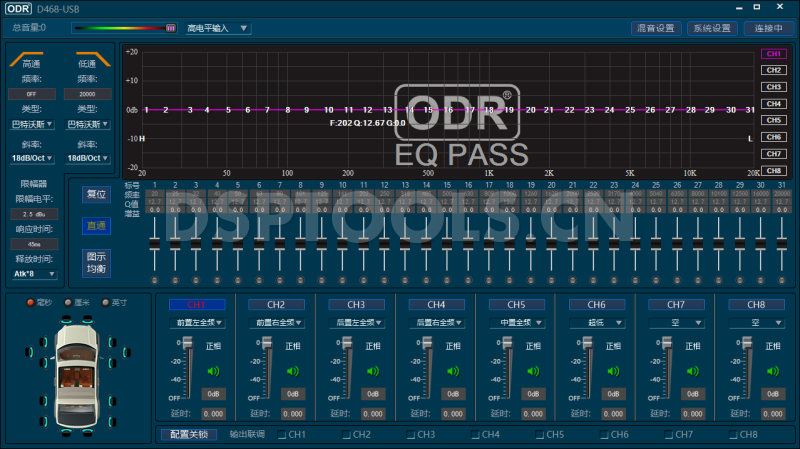Image resolution: width=800 pixels, height=449 pixels.
Task: Mute CH4 with its green speaker icon
Action: (453, 371)
